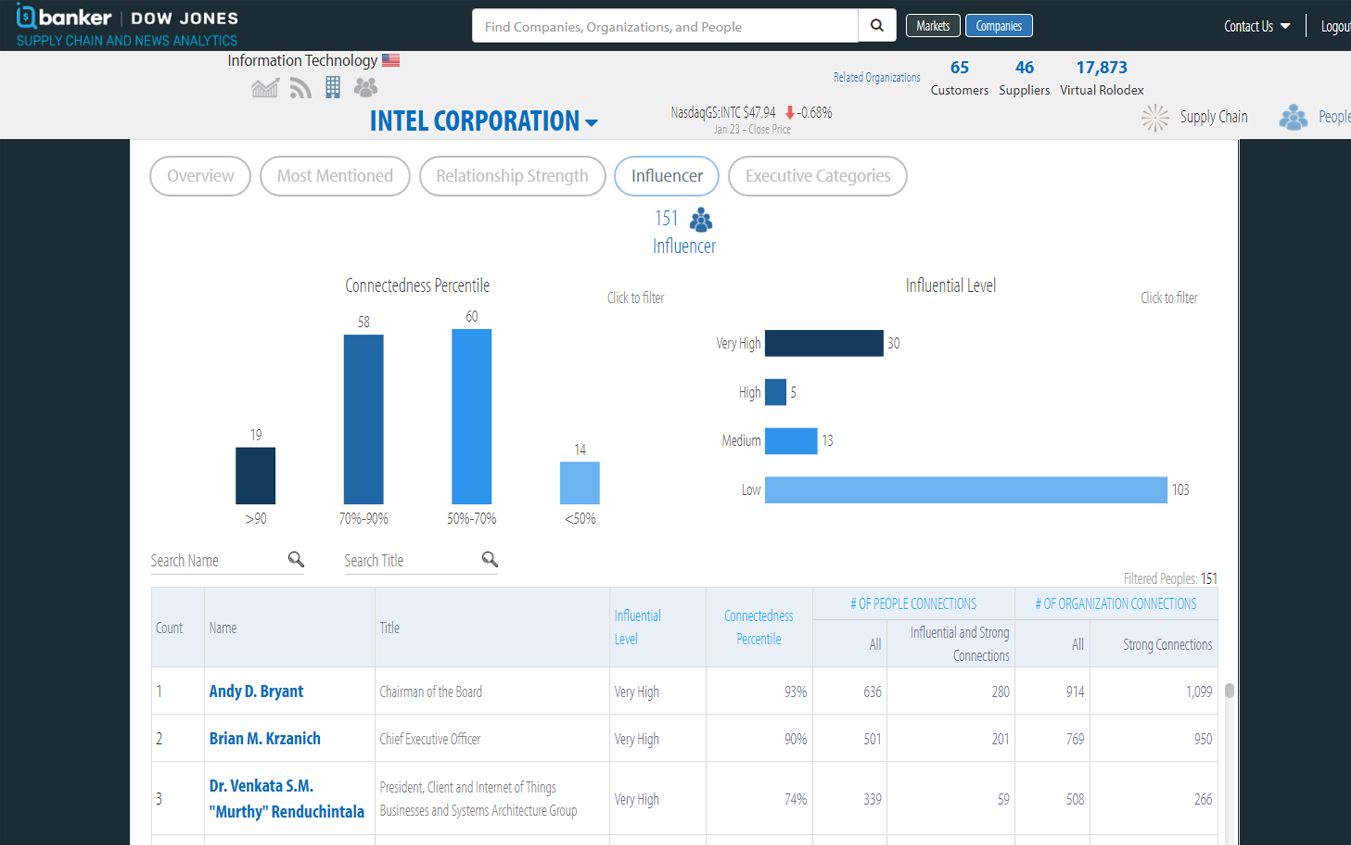
Task: Switch to the Most Mentioned tab
Action: (335, 176)
